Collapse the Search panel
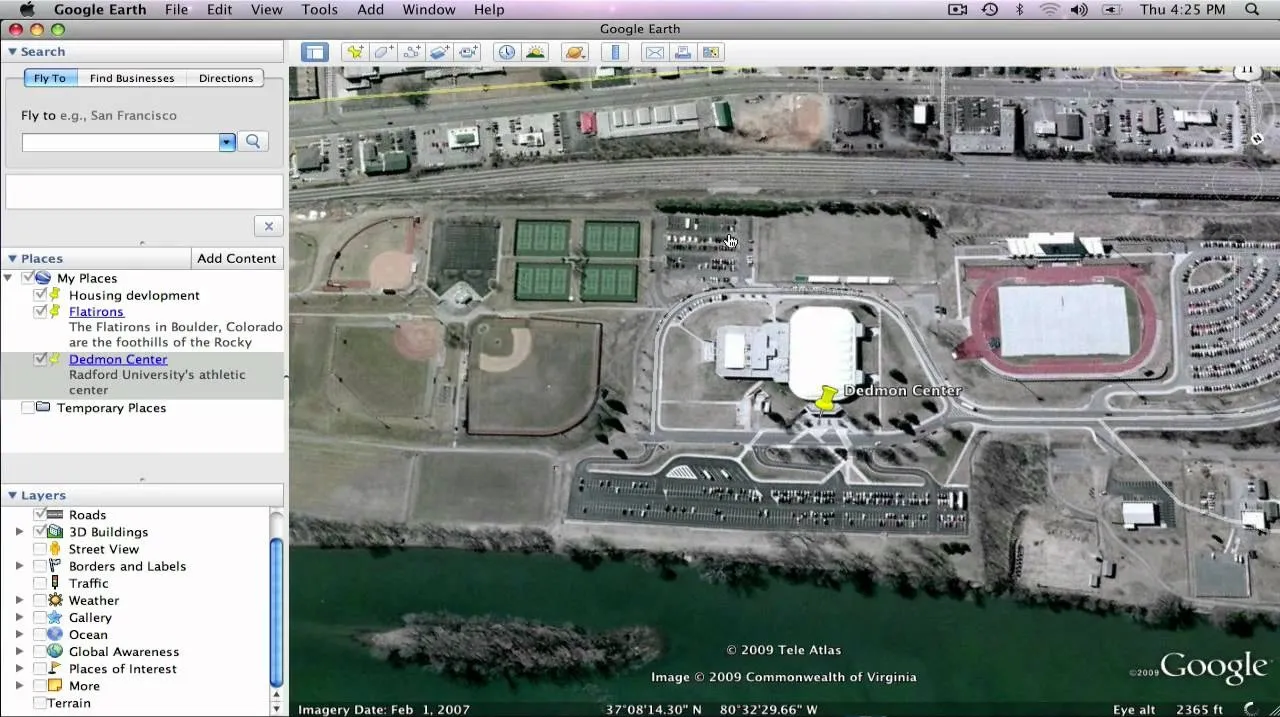Viewport: 1280px width, 717px height. click(x=12, y=52)
